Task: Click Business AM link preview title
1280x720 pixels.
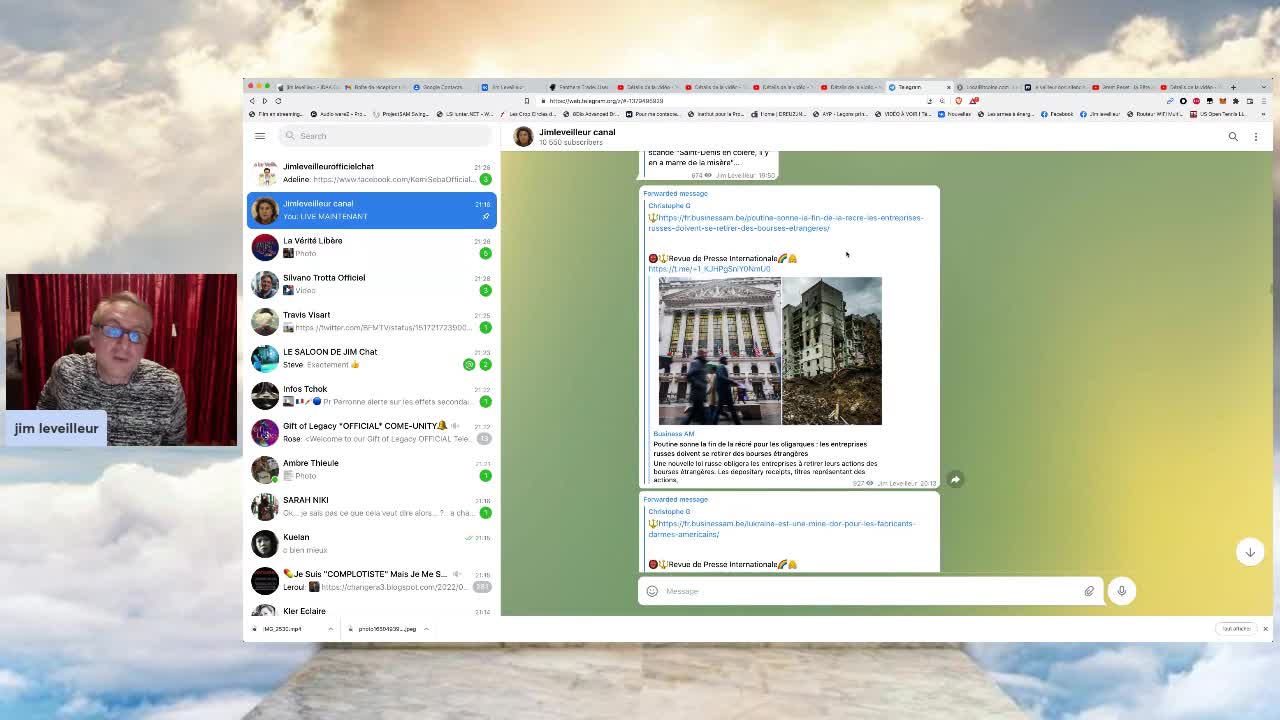Action: click(674, 434)
